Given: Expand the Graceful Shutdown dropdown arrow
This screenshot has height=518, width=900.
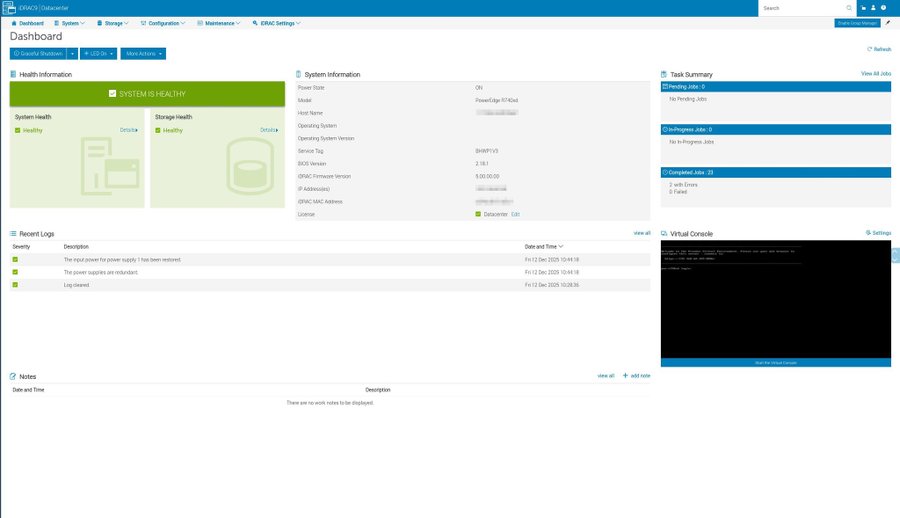Looking at the screenshot, I should coord(72,53).
